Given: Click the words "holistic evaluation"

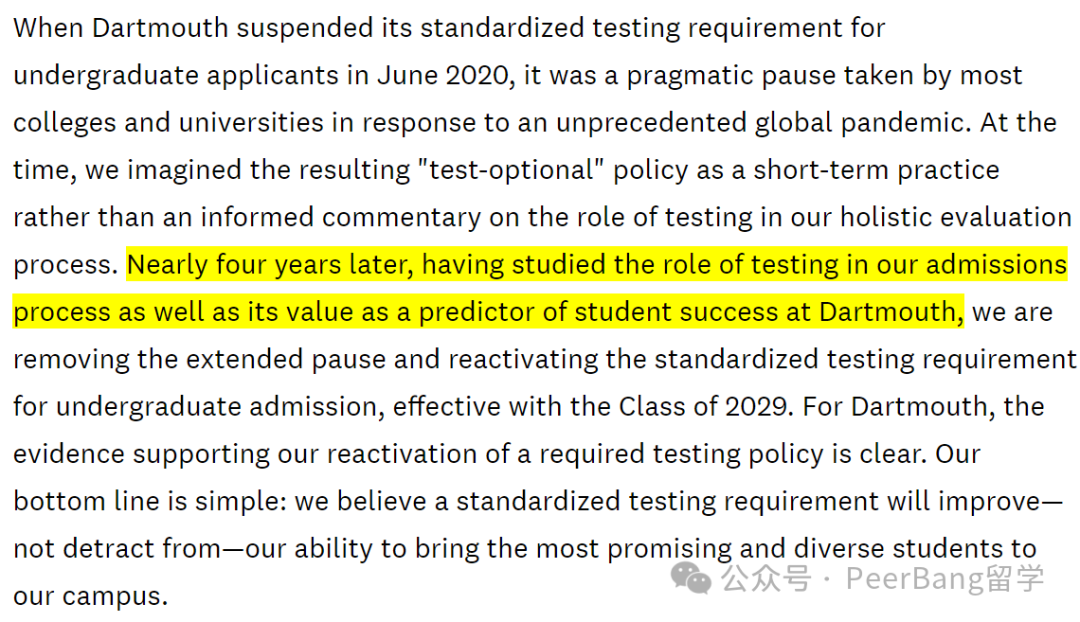Looking at the screenshot, I should point(955,218).
